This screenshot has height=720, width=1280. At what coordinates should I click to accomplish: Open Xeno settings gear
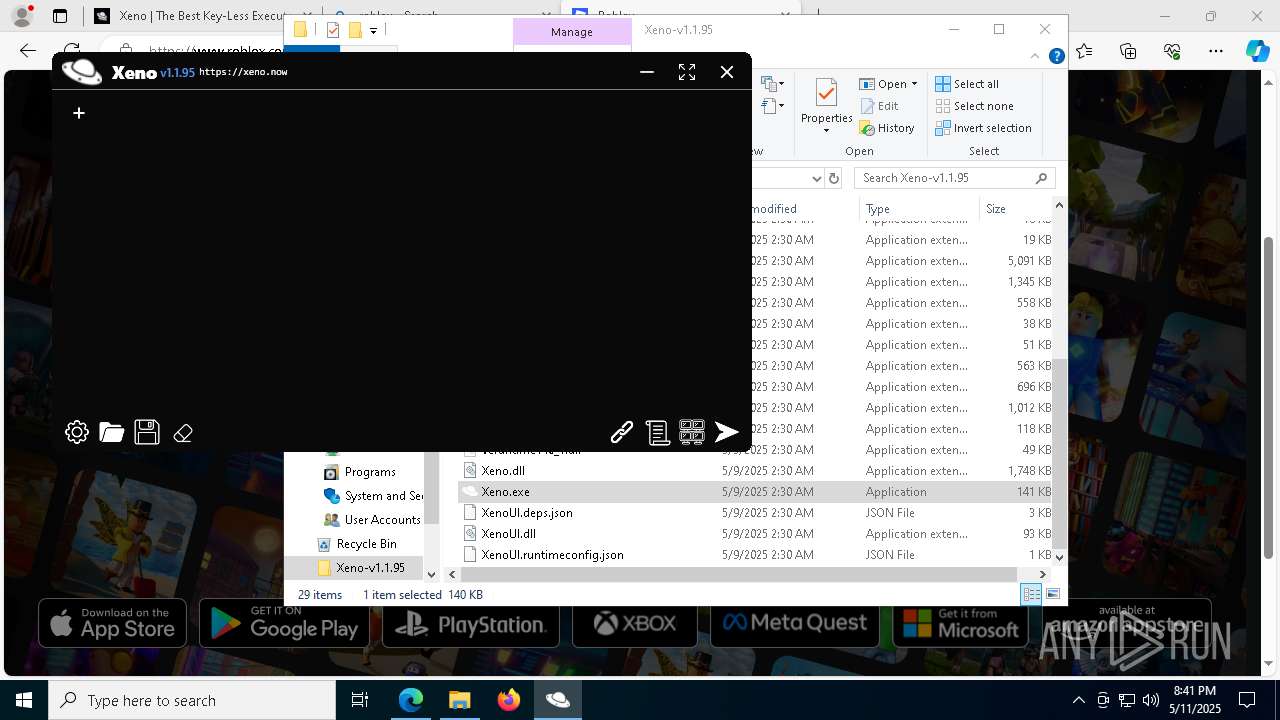tap(77, 432)
